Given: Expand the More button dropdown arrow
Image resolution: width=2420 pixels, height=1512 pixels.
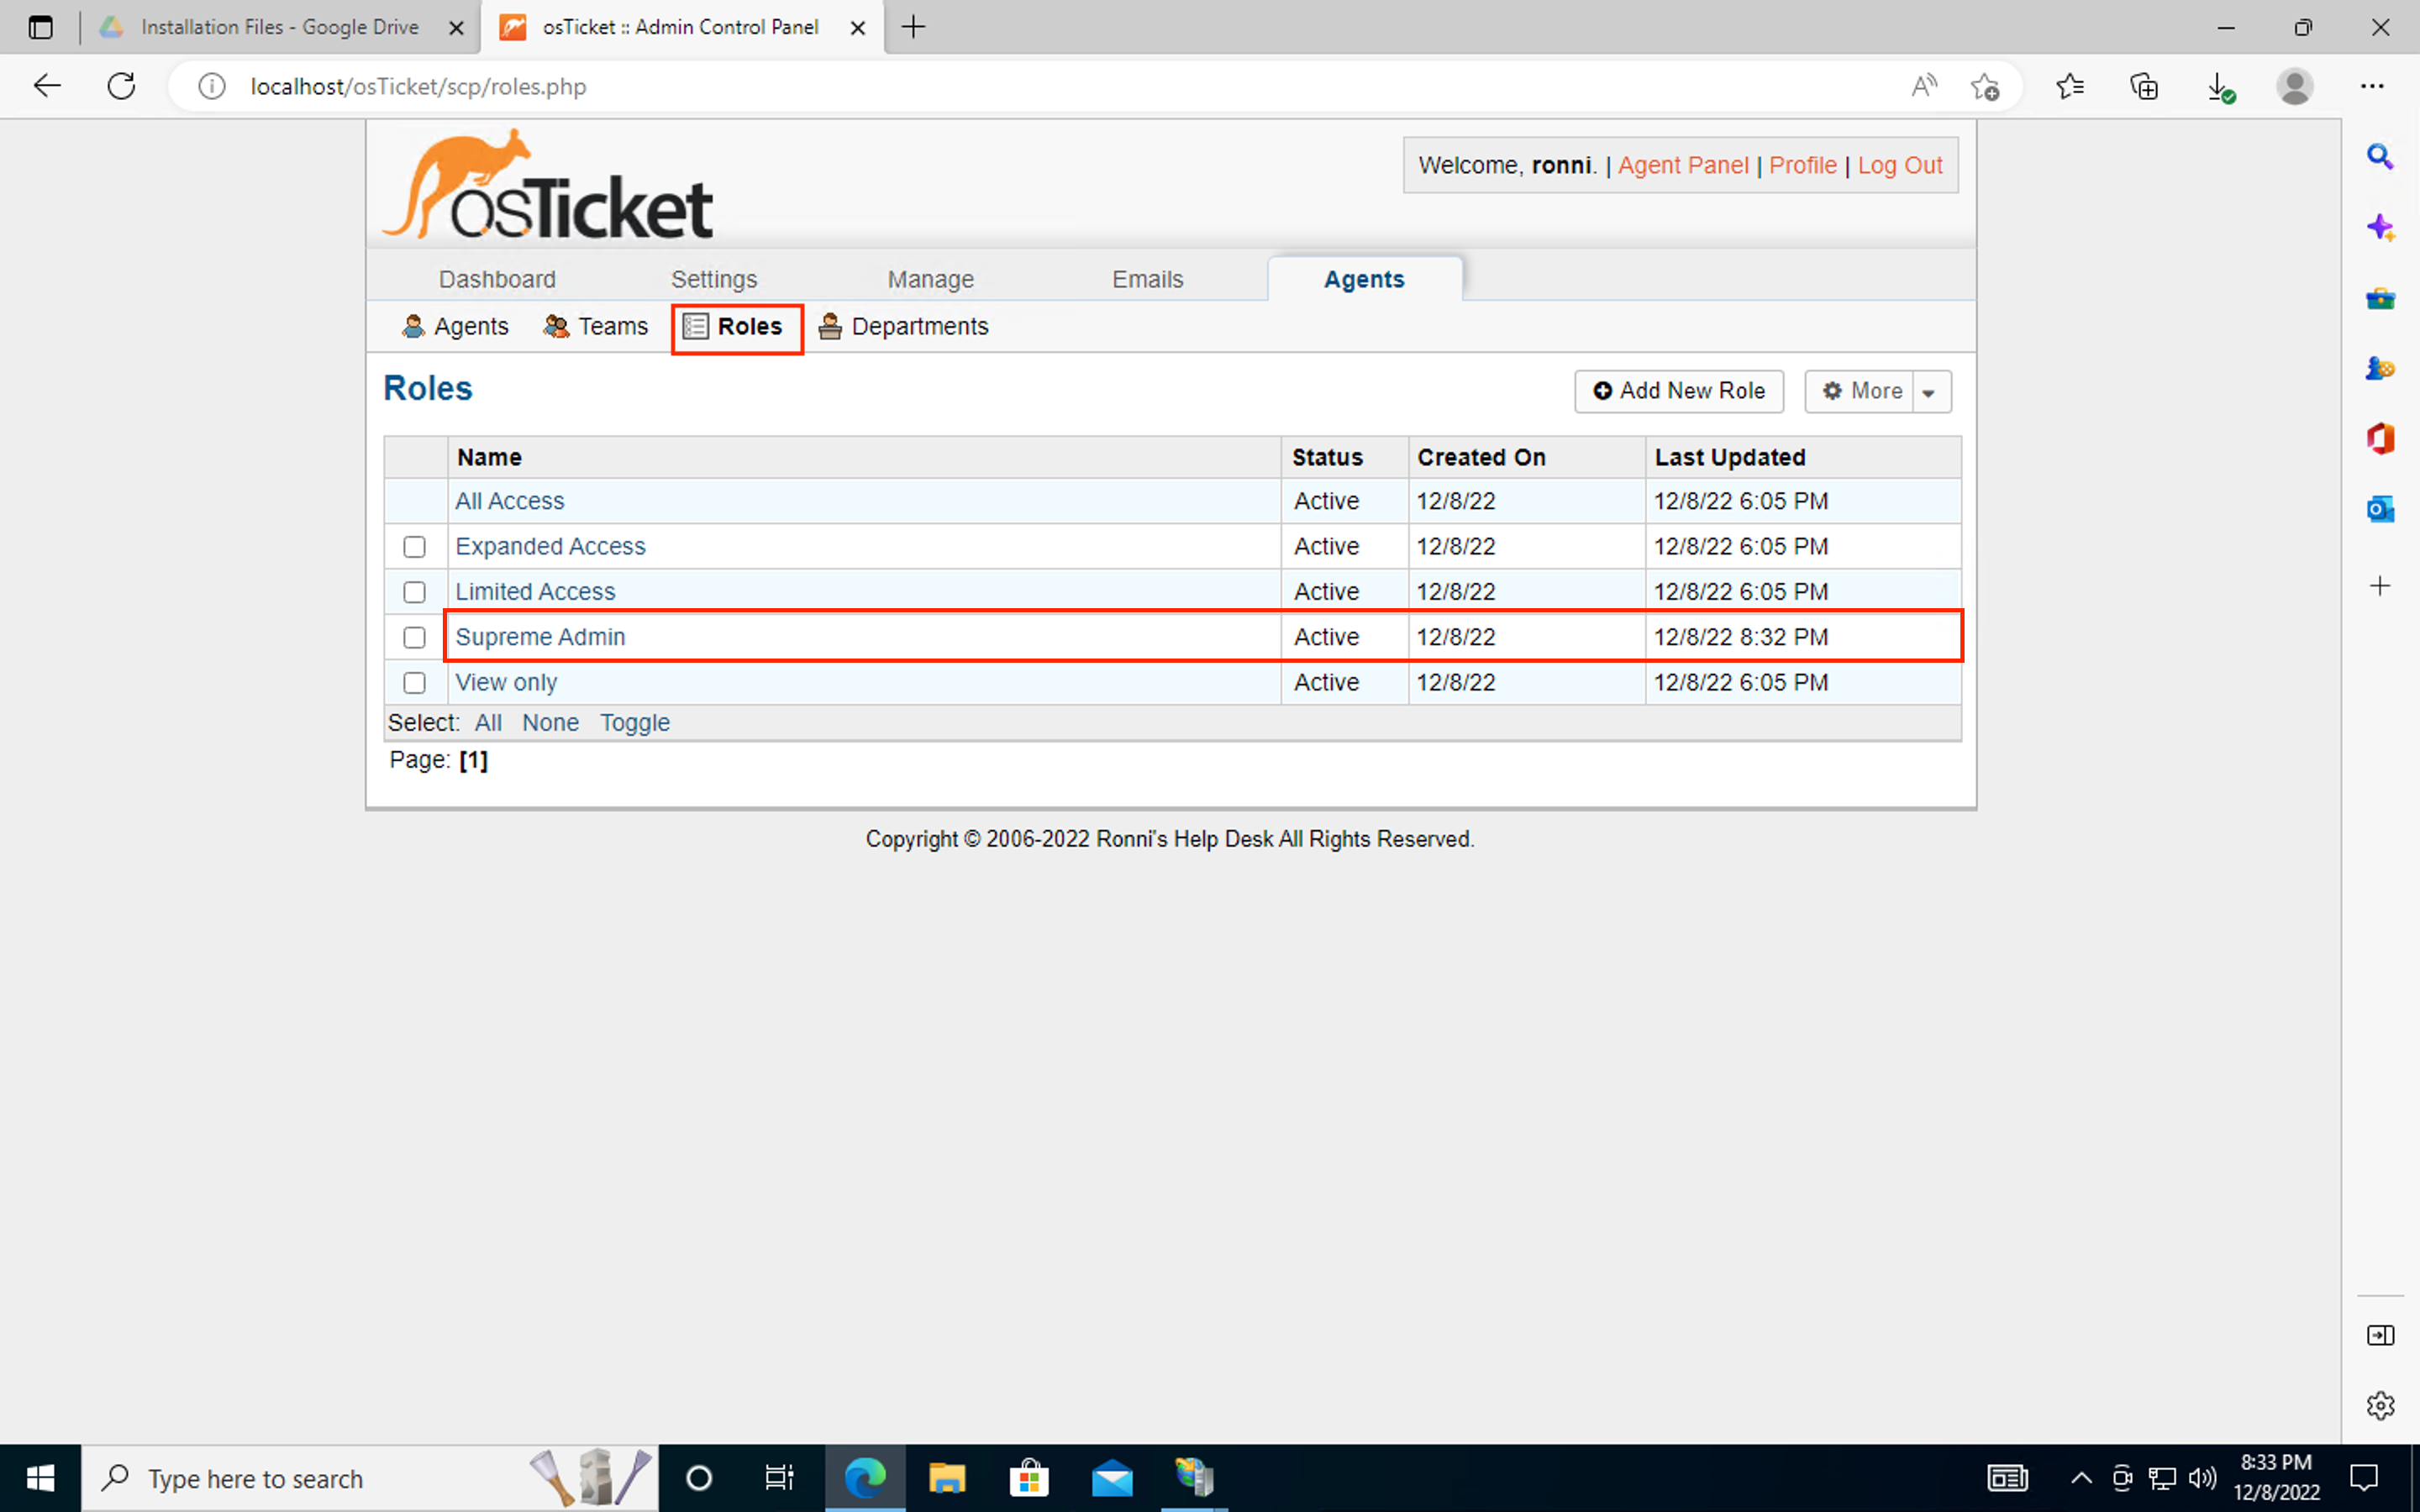Looking at the screenshot, I should (x=1929, y=391).
